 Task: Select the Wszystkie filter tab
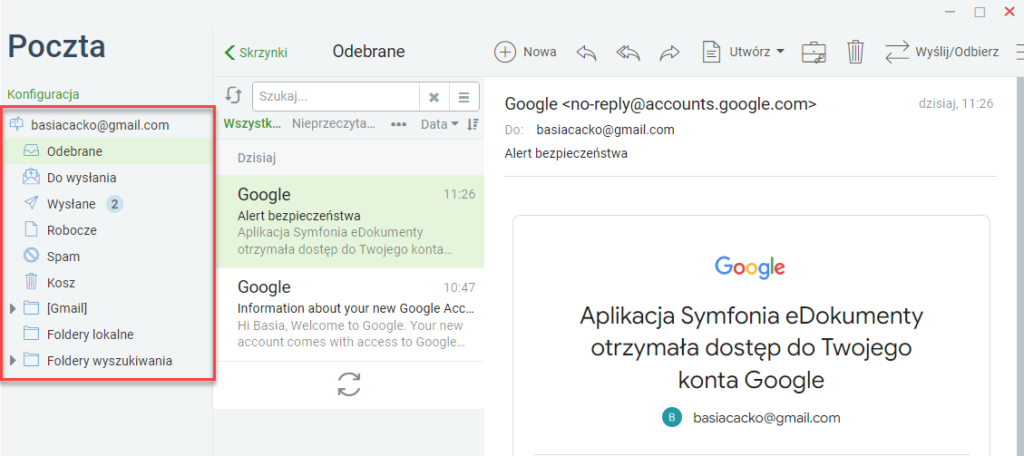(252, 123)
